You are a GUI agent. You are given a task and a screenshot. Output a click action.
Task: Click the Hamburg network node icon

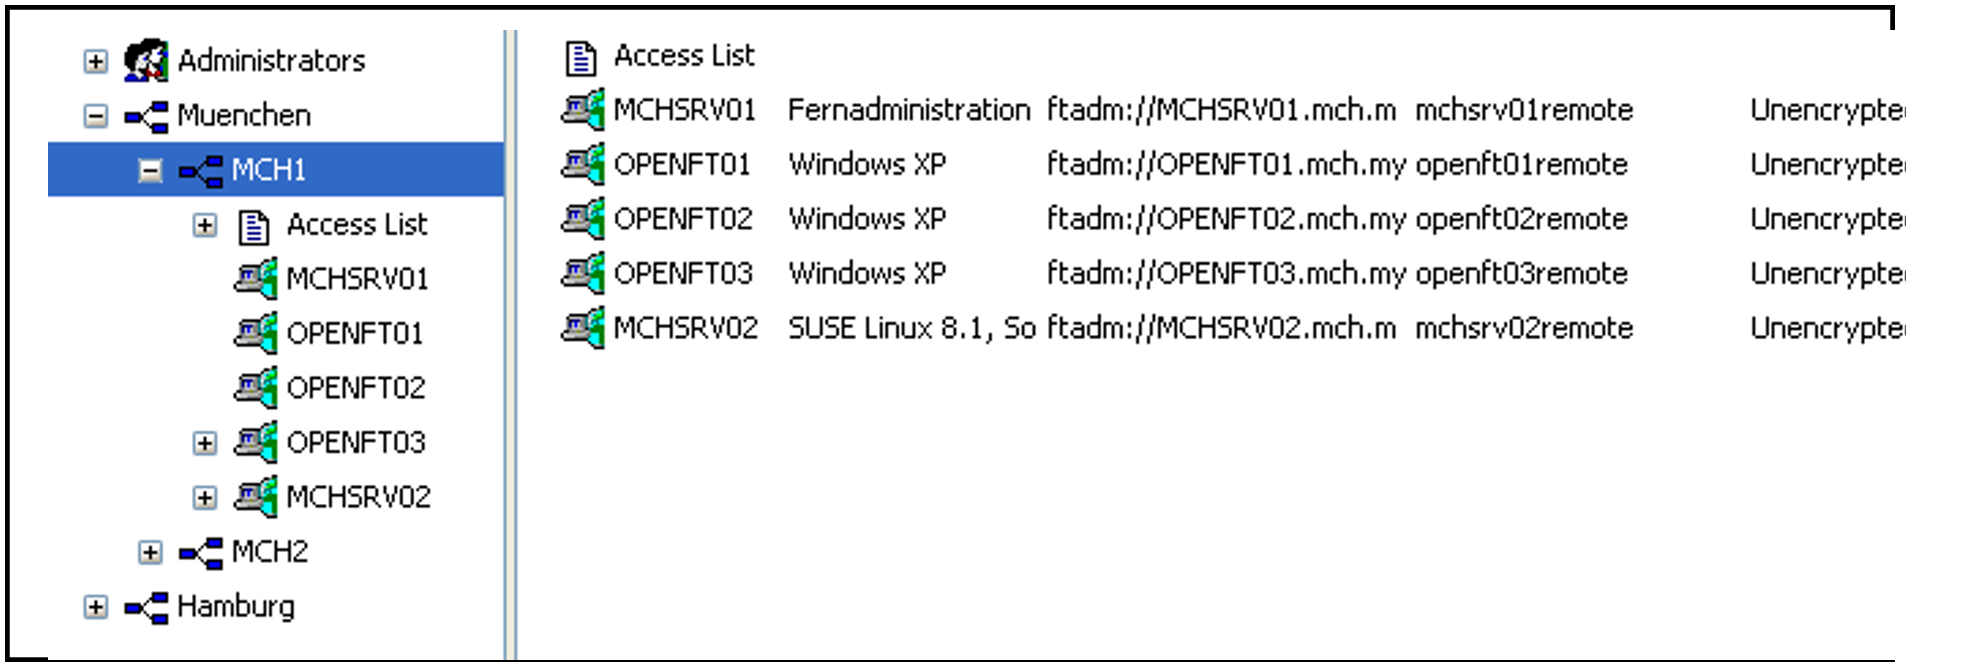point(146,607)
